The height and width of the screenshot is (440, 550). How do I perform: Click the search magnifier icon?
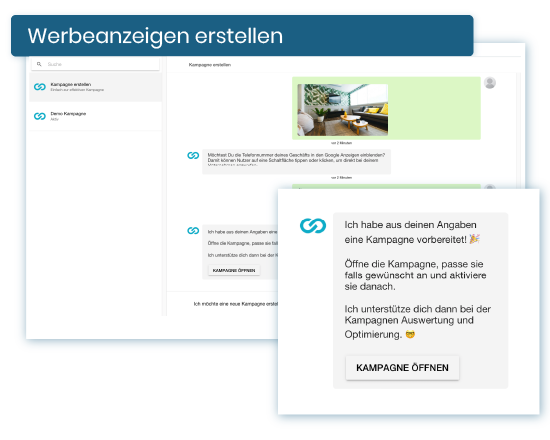(39, 64)
